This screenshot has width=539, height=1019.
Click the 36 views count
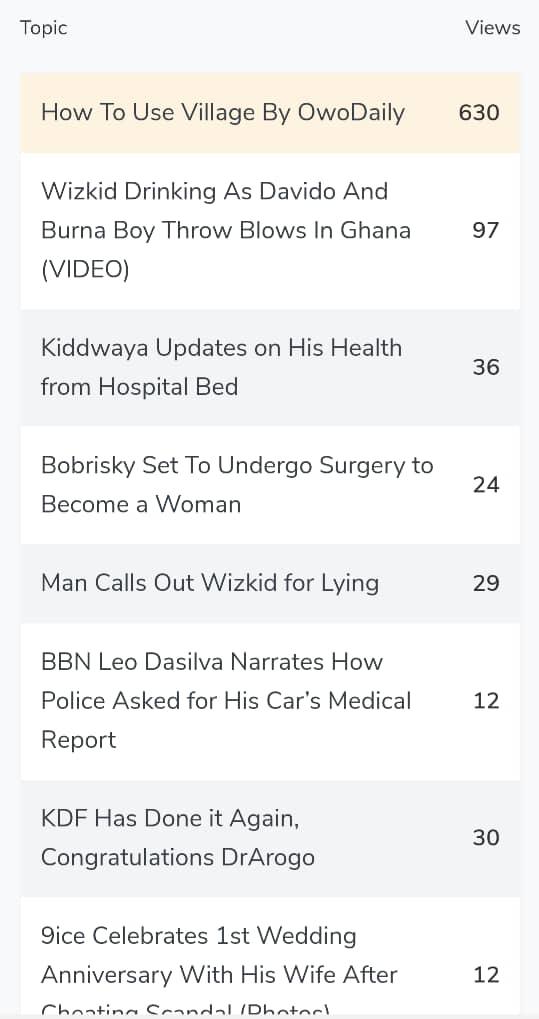[486, 367]
